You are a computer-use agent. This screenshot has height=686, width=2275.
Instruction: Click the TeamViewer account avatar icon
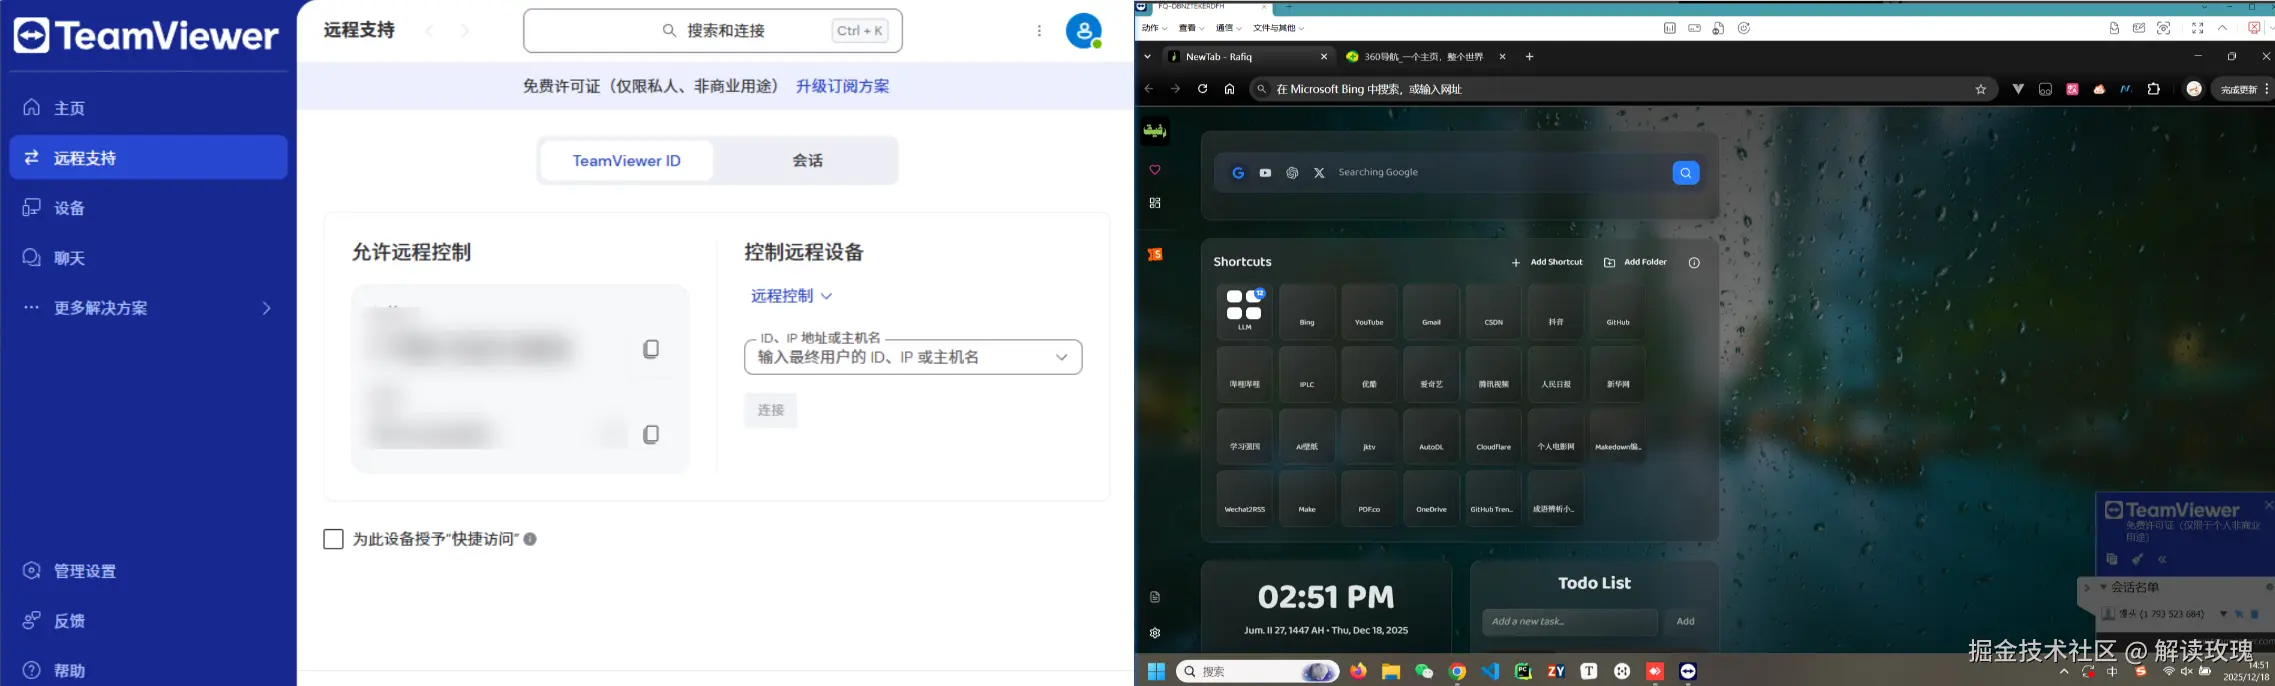pos(1084,31)
